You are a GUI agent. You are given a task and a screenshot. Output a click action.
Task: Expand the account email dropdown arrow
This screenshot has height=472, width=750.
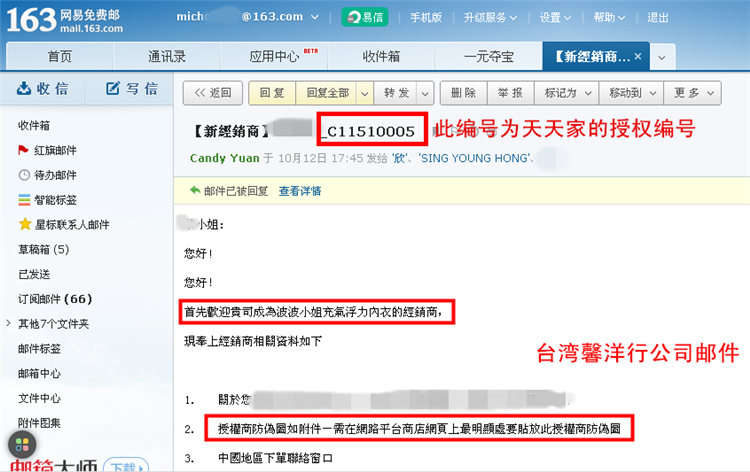pyautogui.click(x=315, y=17)
